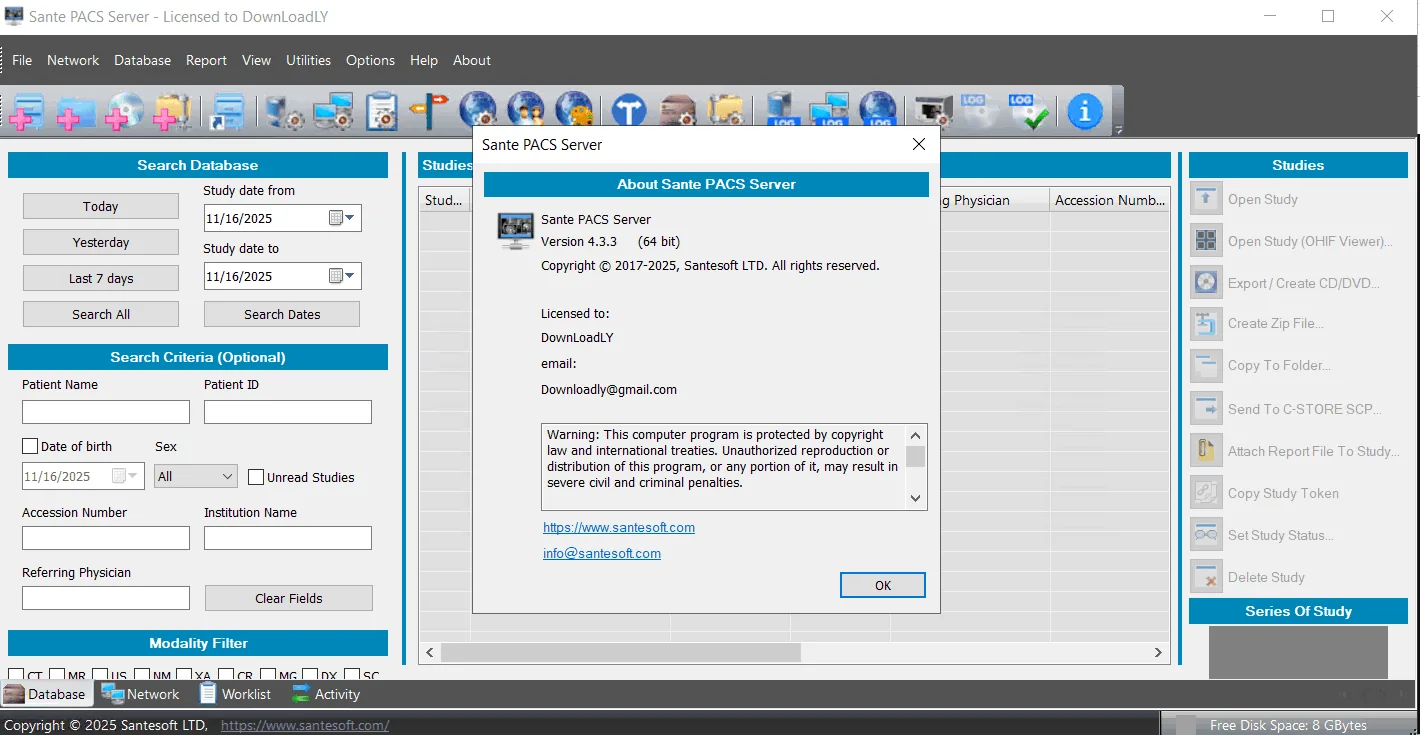Click the Delete Study icon
The width and height of the screenshot is (1420, 735).
(1207, 577)
